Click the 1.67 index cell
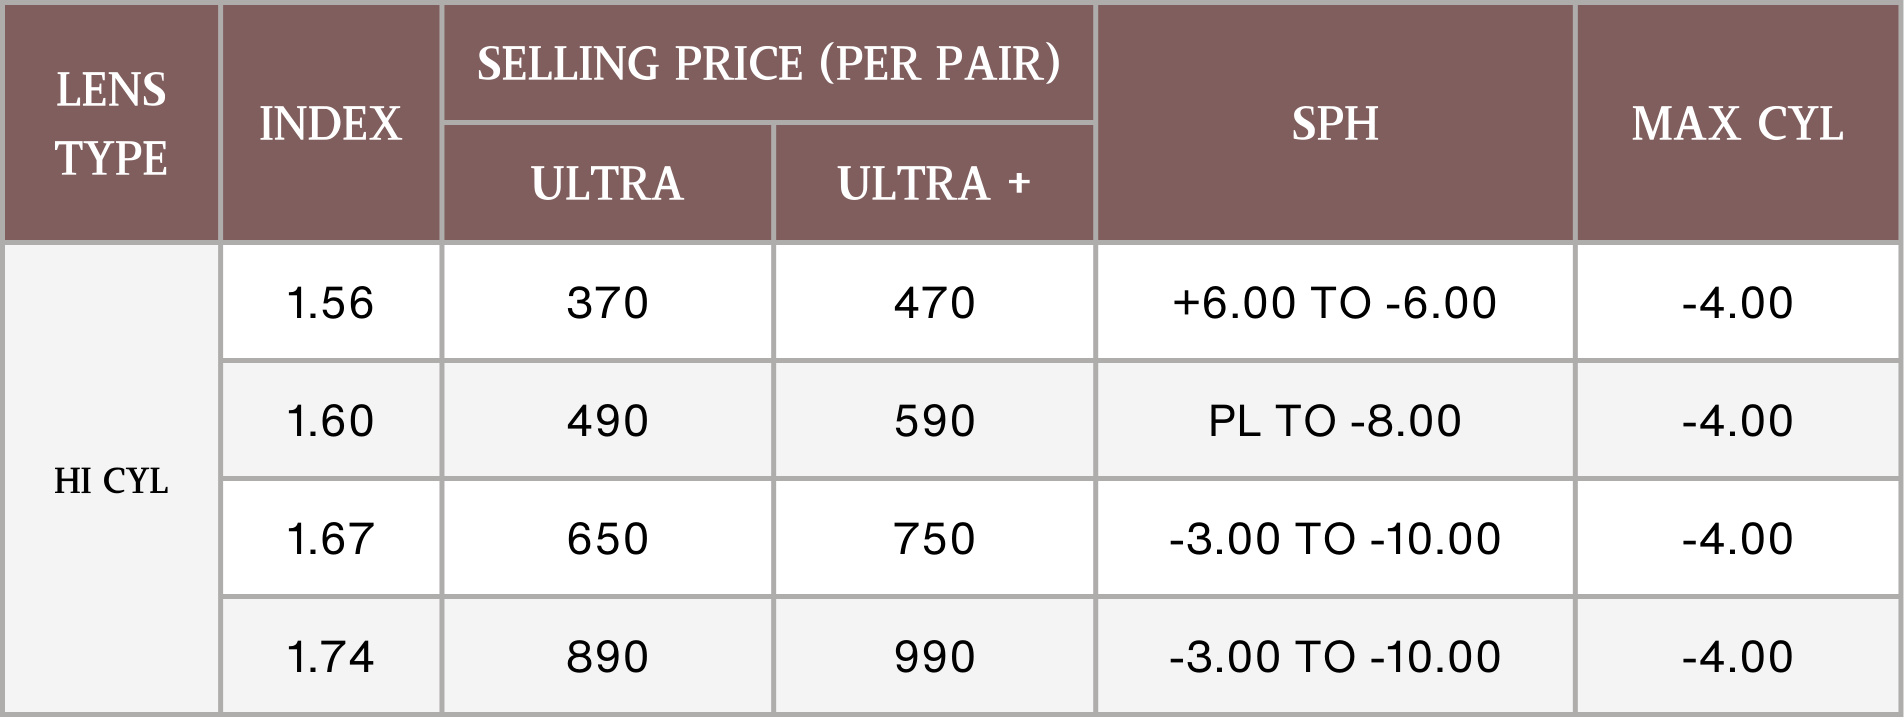This screenshot has height=717, width=1904. (x=330, y=539)
